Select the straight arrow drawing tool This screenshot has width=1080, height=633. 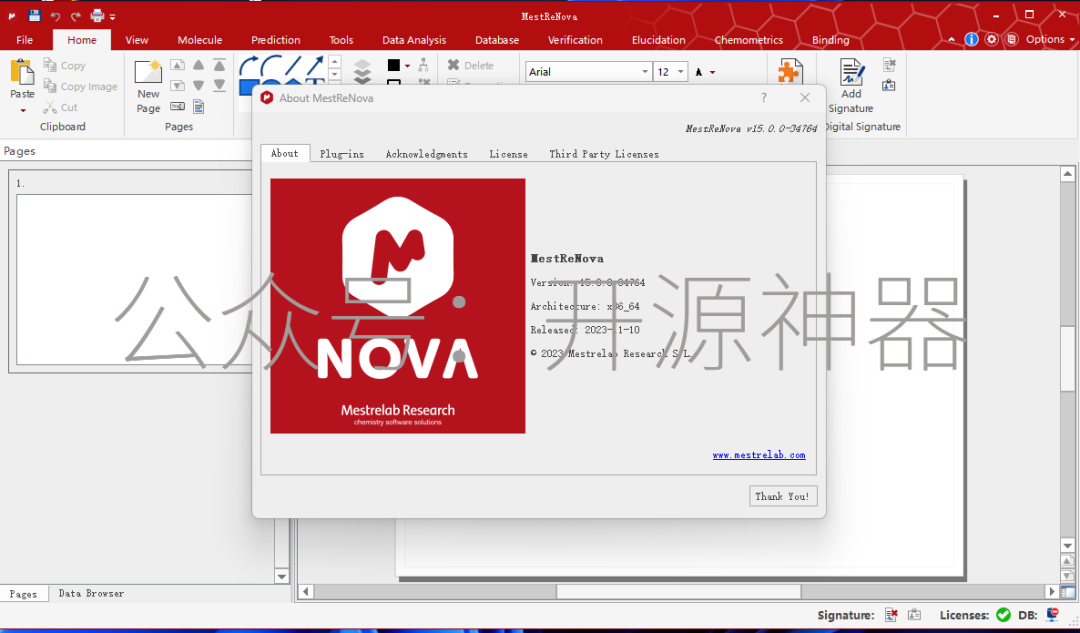[x=315, y=66]
